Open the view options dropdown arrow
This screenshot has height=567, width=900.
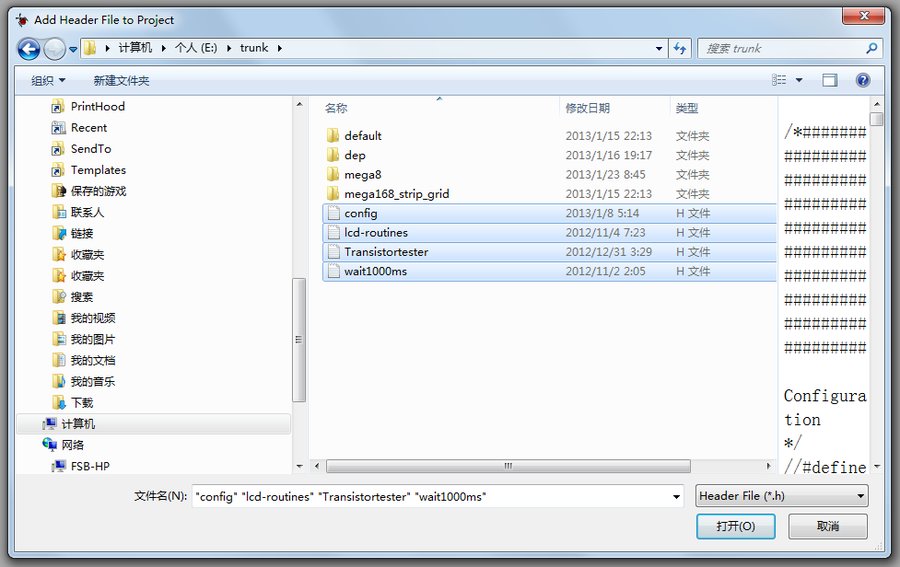coord(799,80)
